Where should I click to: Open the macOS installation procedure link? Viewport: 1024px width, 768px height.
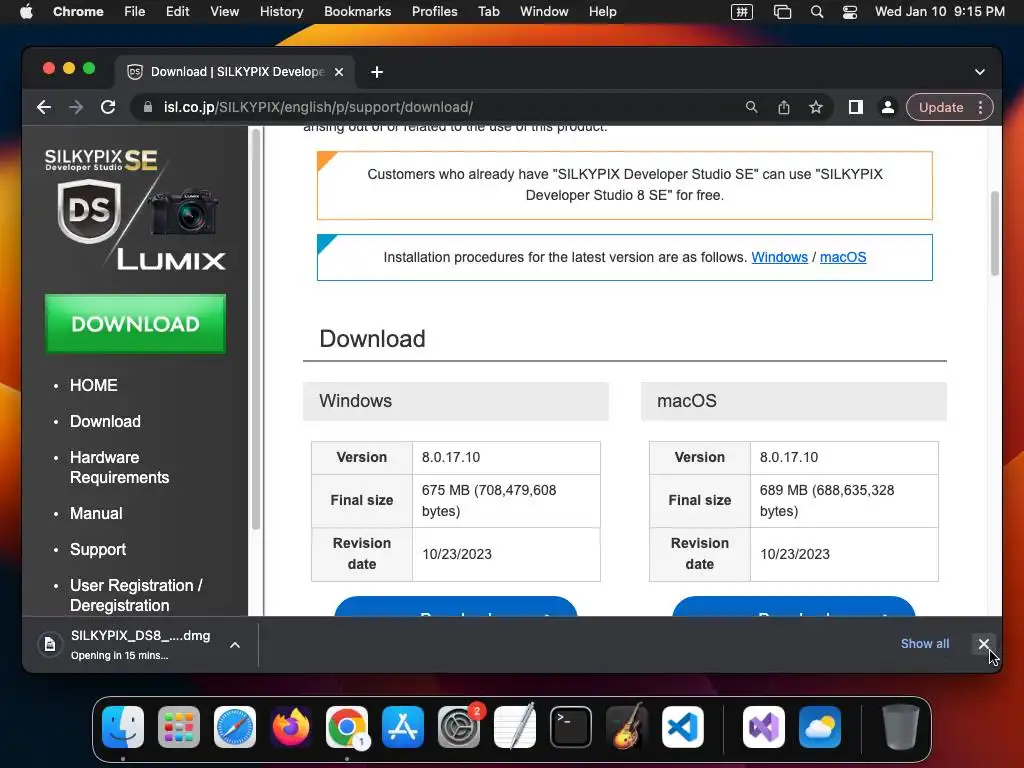click(843, 257)
